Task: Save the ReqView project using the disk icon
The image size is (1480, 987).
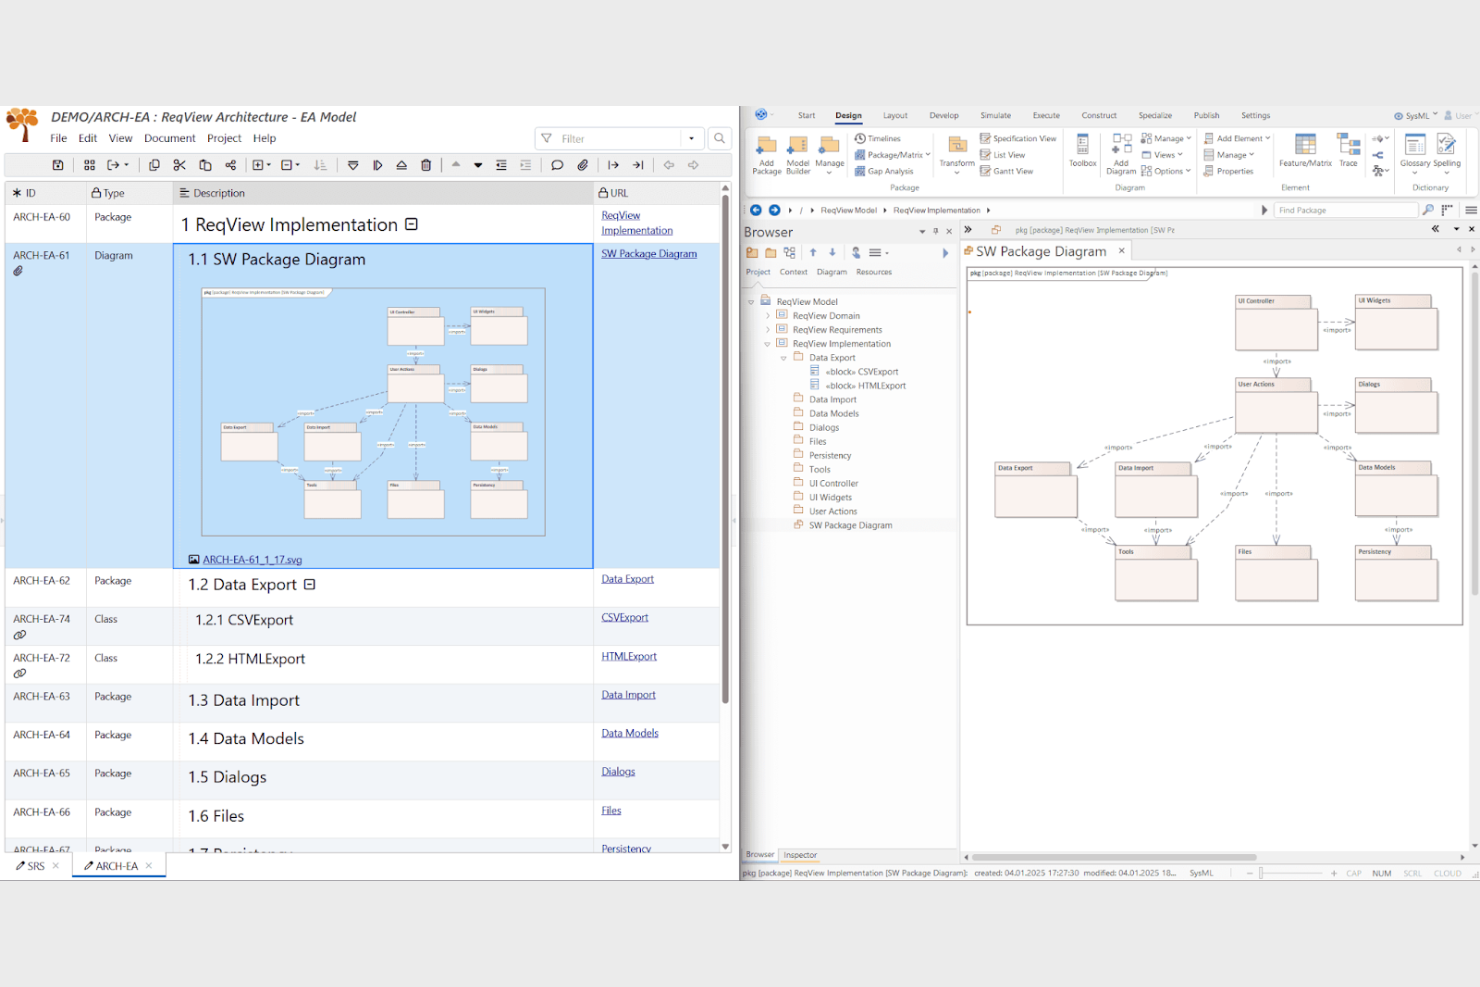Action: pyautogui.click(x=58, y=165)
